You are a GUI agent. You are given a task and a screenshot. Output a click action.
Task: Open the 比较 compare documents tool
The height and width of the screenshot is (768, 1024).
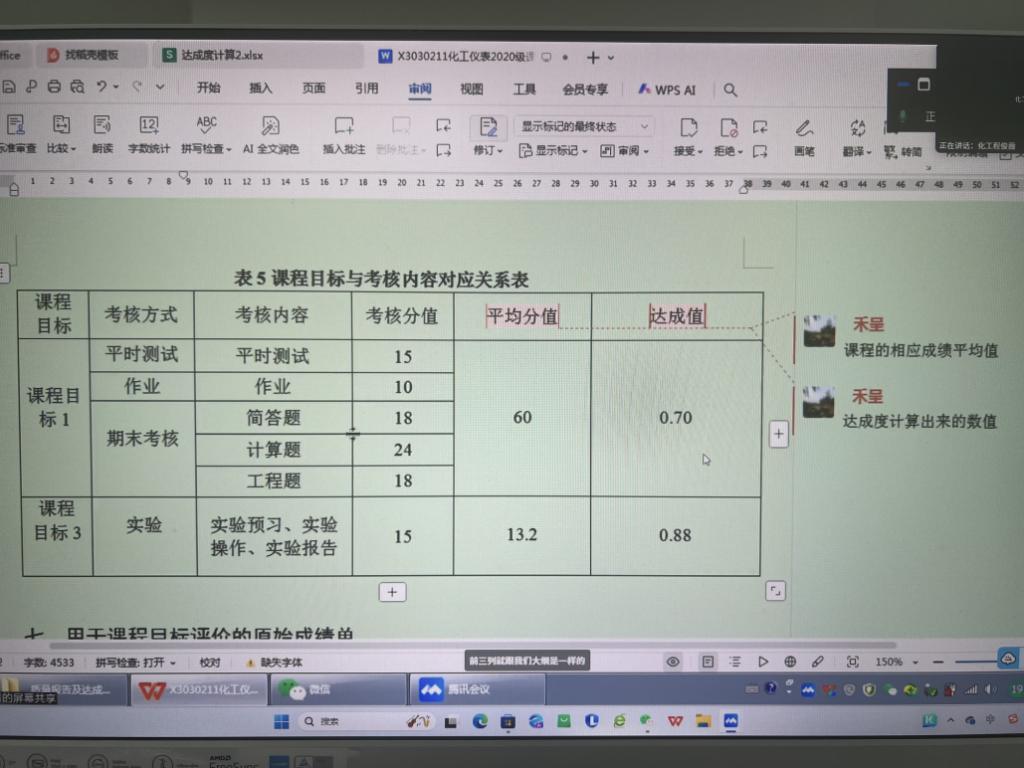[x=61, y=136]
